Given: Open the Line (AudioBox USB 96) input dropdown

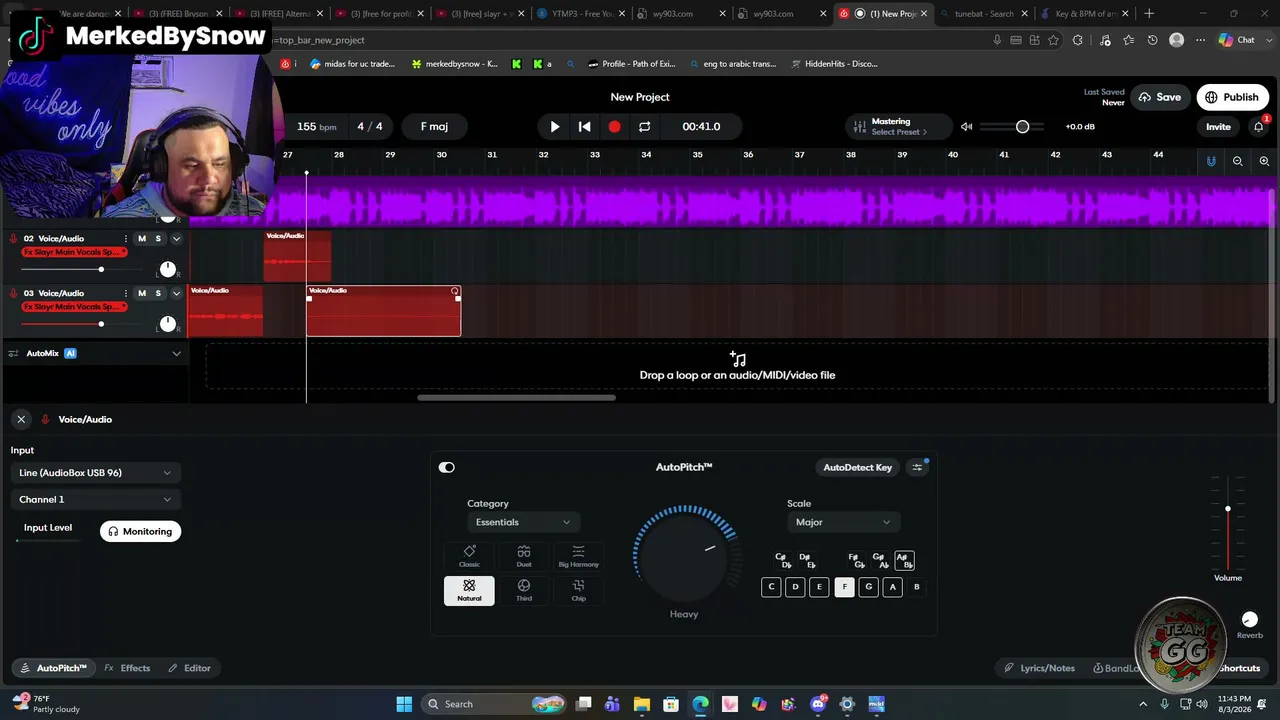Looking at the screenshot, I should coord(95,473).
